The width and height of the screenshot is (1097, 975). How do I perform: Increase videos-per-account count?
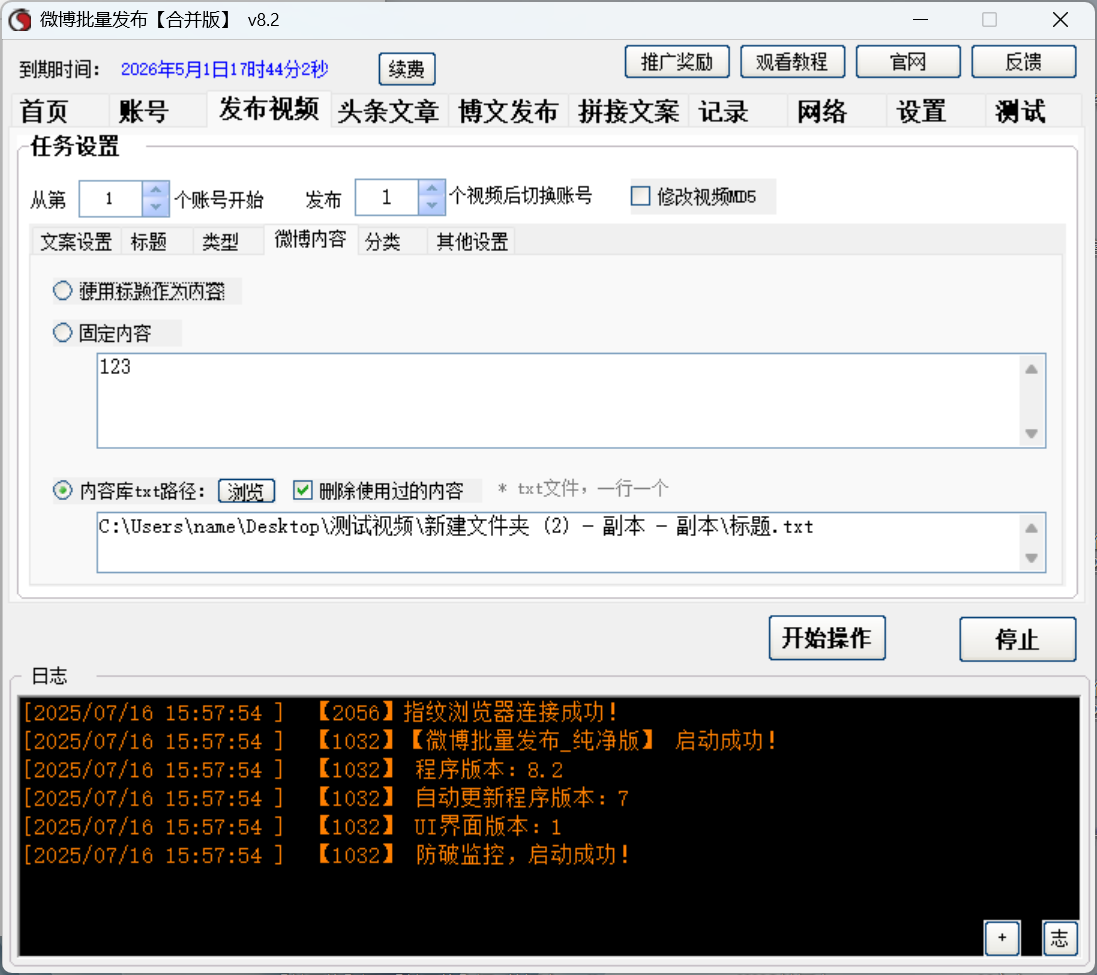[x=432, y=189]
